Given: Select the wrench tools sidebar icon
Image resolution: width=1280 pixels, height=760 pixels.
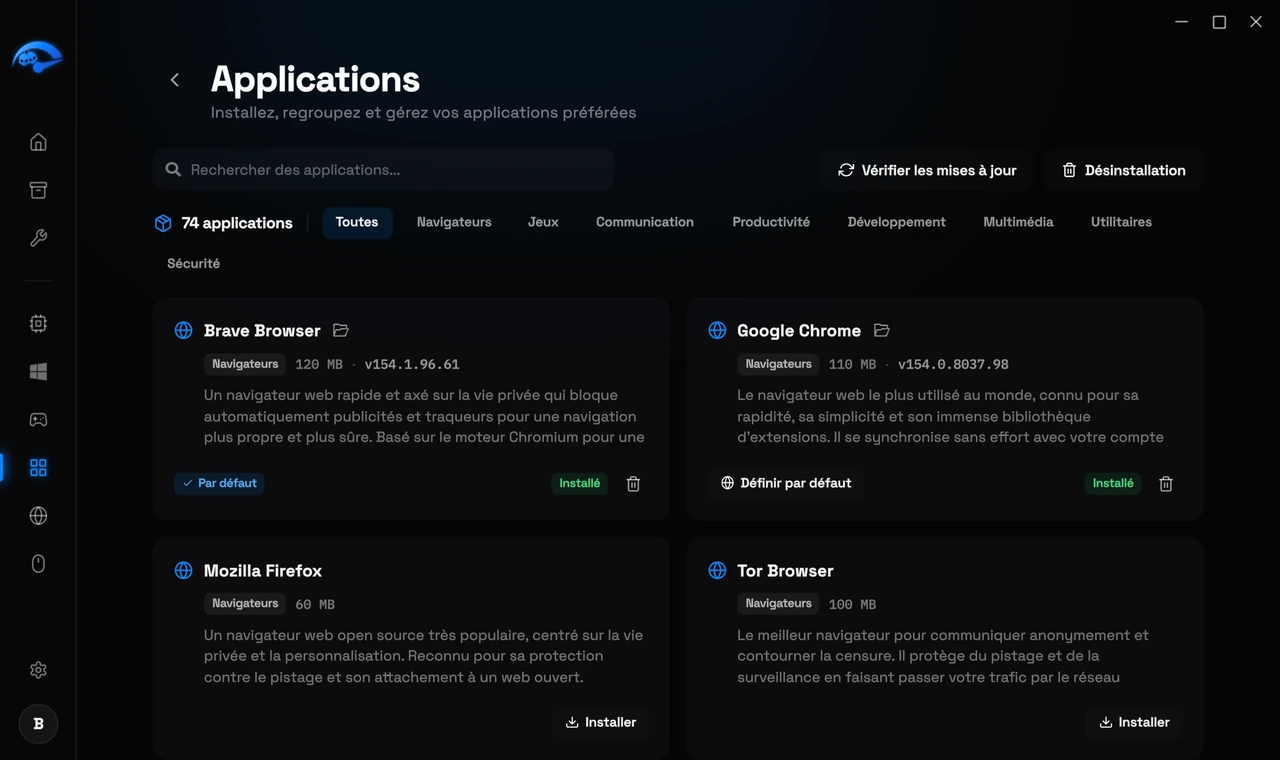Looking at the screenshot, I should point(38,238).
